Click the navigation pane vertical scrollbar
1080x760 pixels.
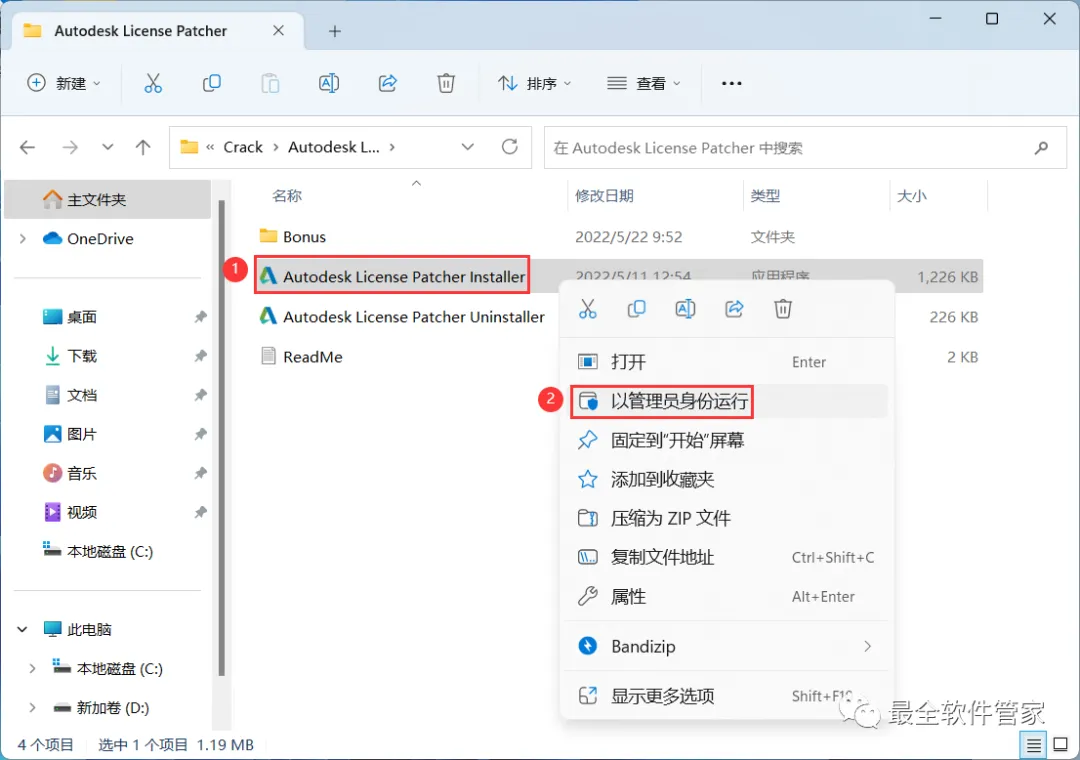(221, 438)
